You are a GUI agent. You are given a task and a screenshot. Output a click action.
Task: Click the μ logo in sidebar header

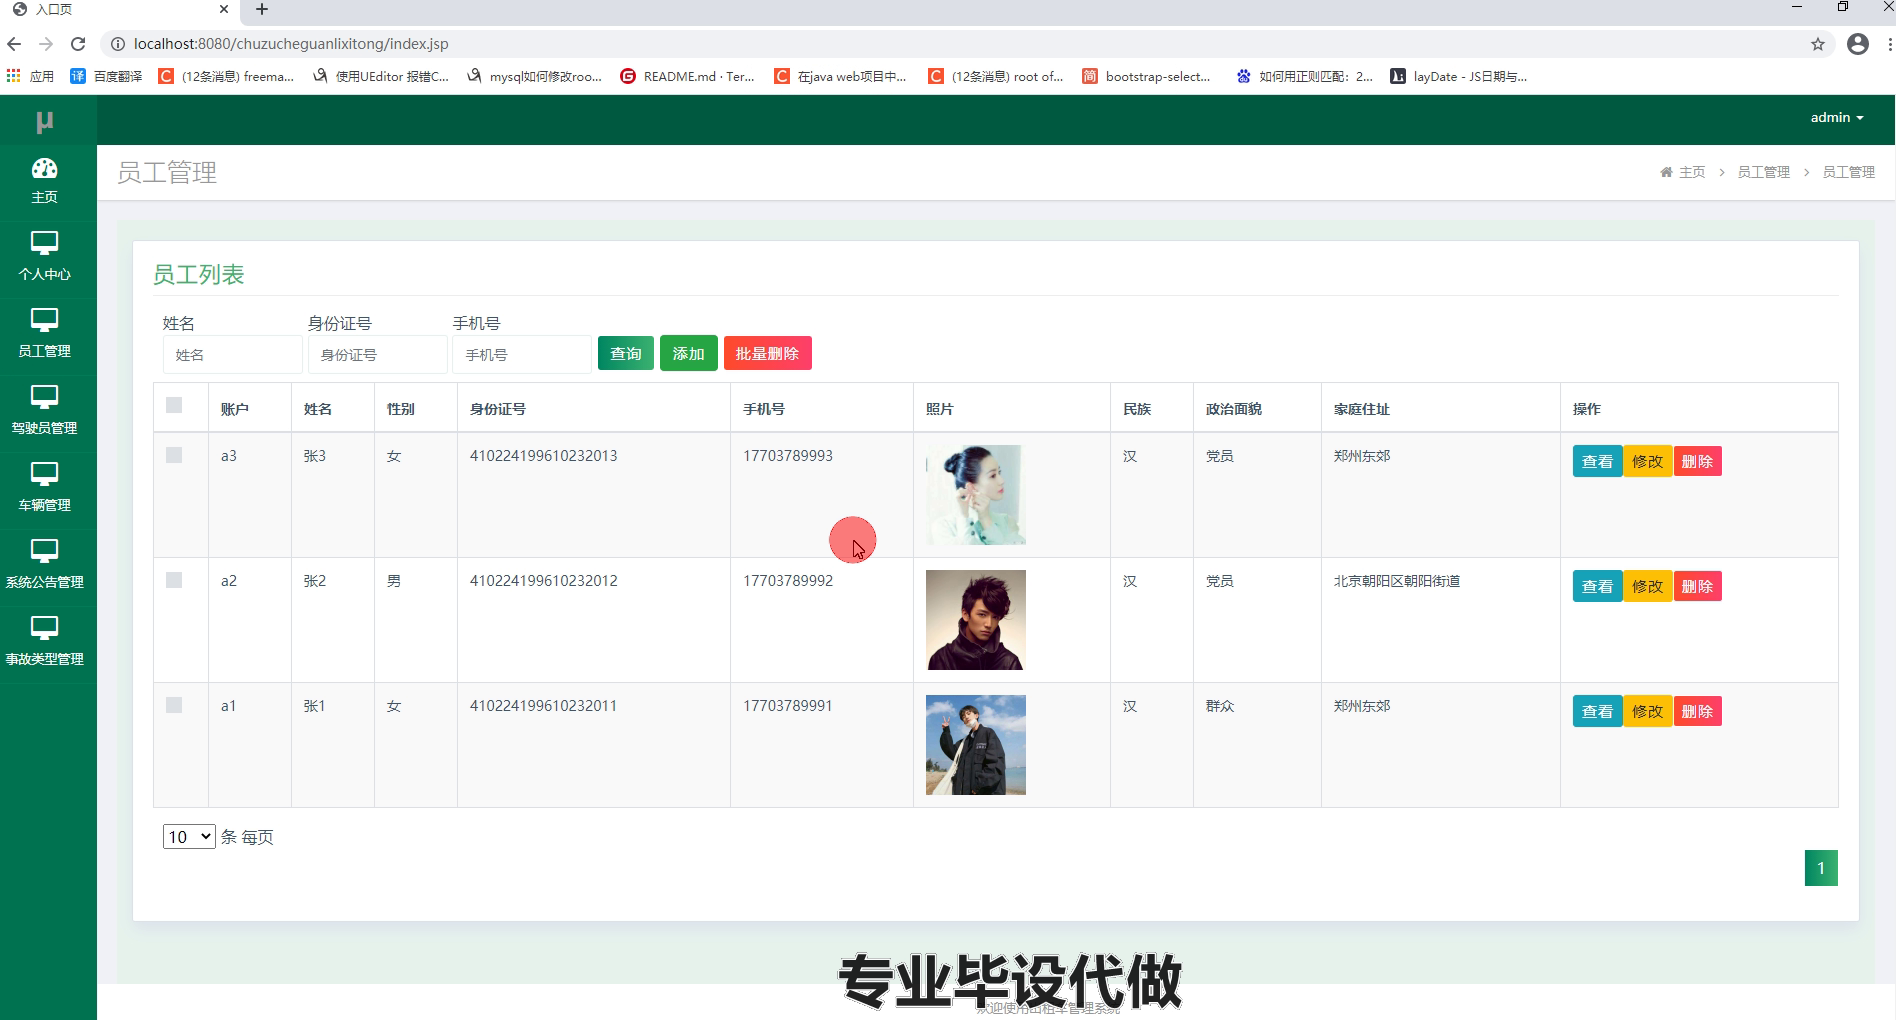[44, 122]
